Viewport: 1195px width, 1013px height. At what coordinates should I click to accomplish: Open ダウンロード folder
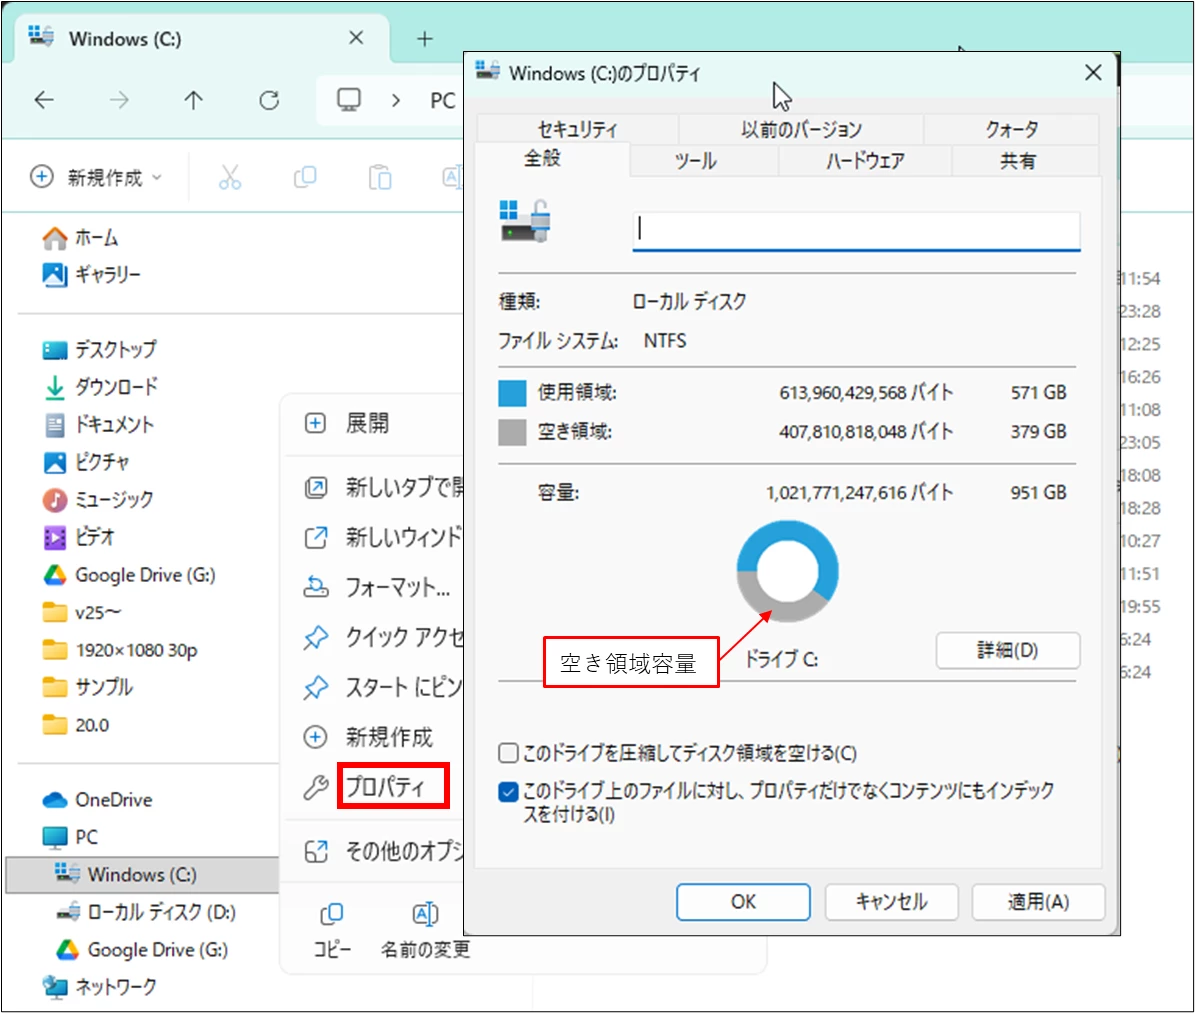click(100, 386)
